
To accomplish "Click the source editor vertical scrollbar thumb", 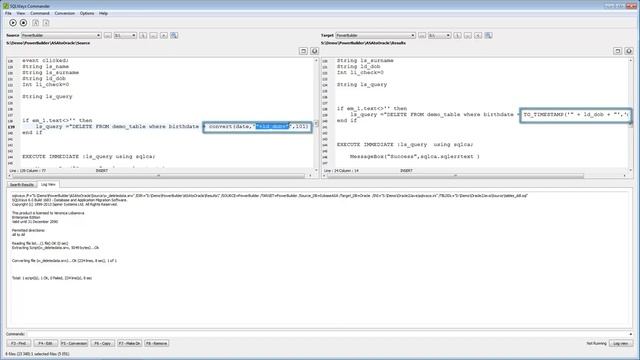I will (x=316, y=123).
